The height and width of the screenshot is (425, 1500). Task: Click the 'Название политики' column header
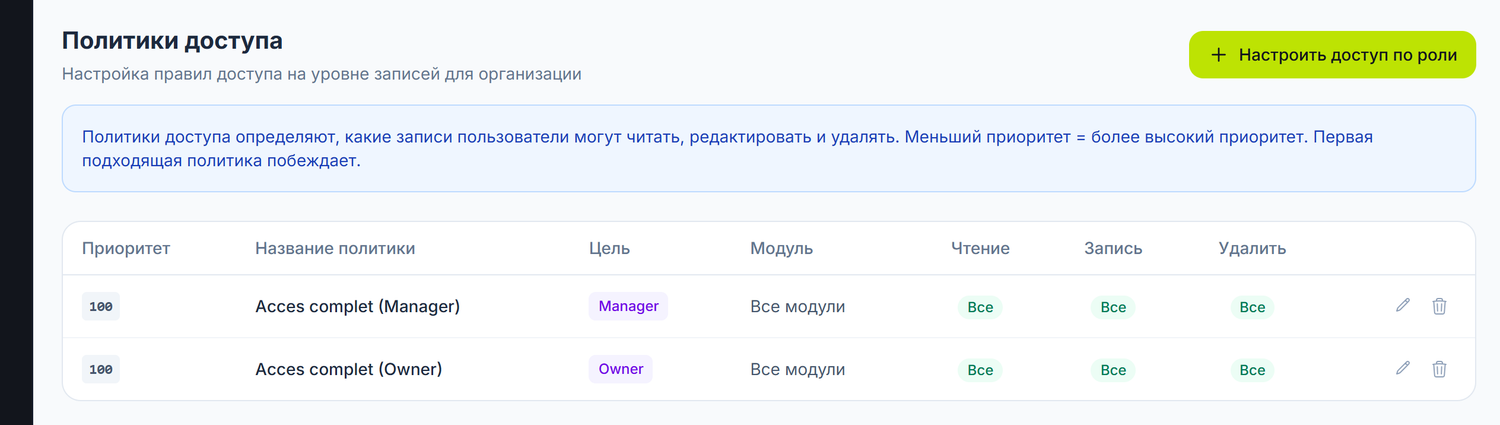click(x=335, y=248)
